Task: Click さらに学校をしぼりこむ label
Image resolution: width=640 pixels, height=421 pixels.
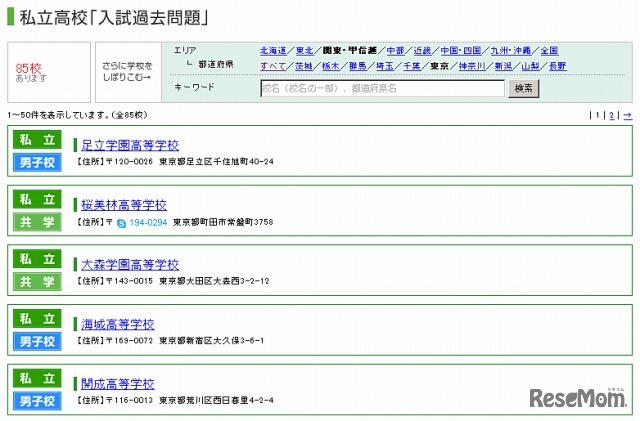Action: tap(127, 71)
